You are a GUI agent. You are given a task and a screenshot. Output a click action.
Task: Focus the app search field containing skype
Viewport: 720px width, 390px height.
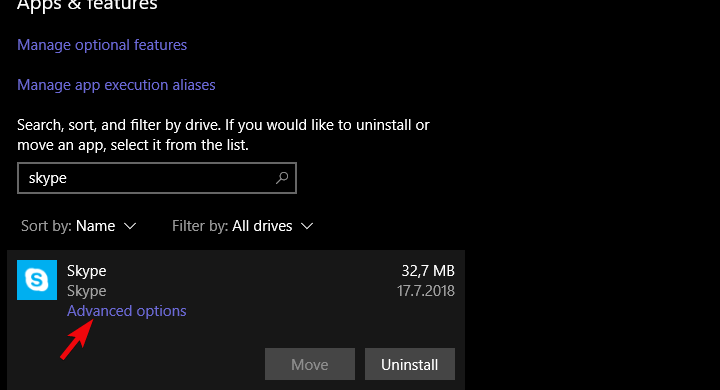pyautogui.click(x=157, y=178)
